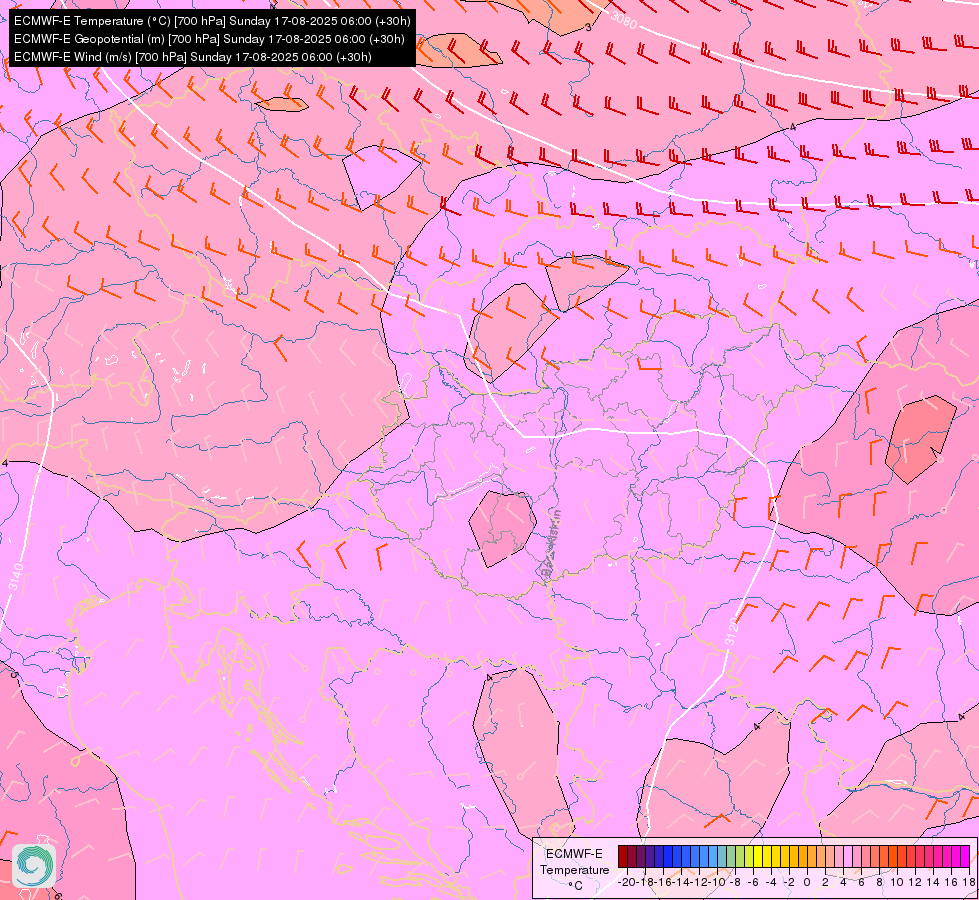Click the legend tick label -4
Image resolution: width=979 pixels, height=900 pixels.
pyautogui.click(x=771, y=882)
